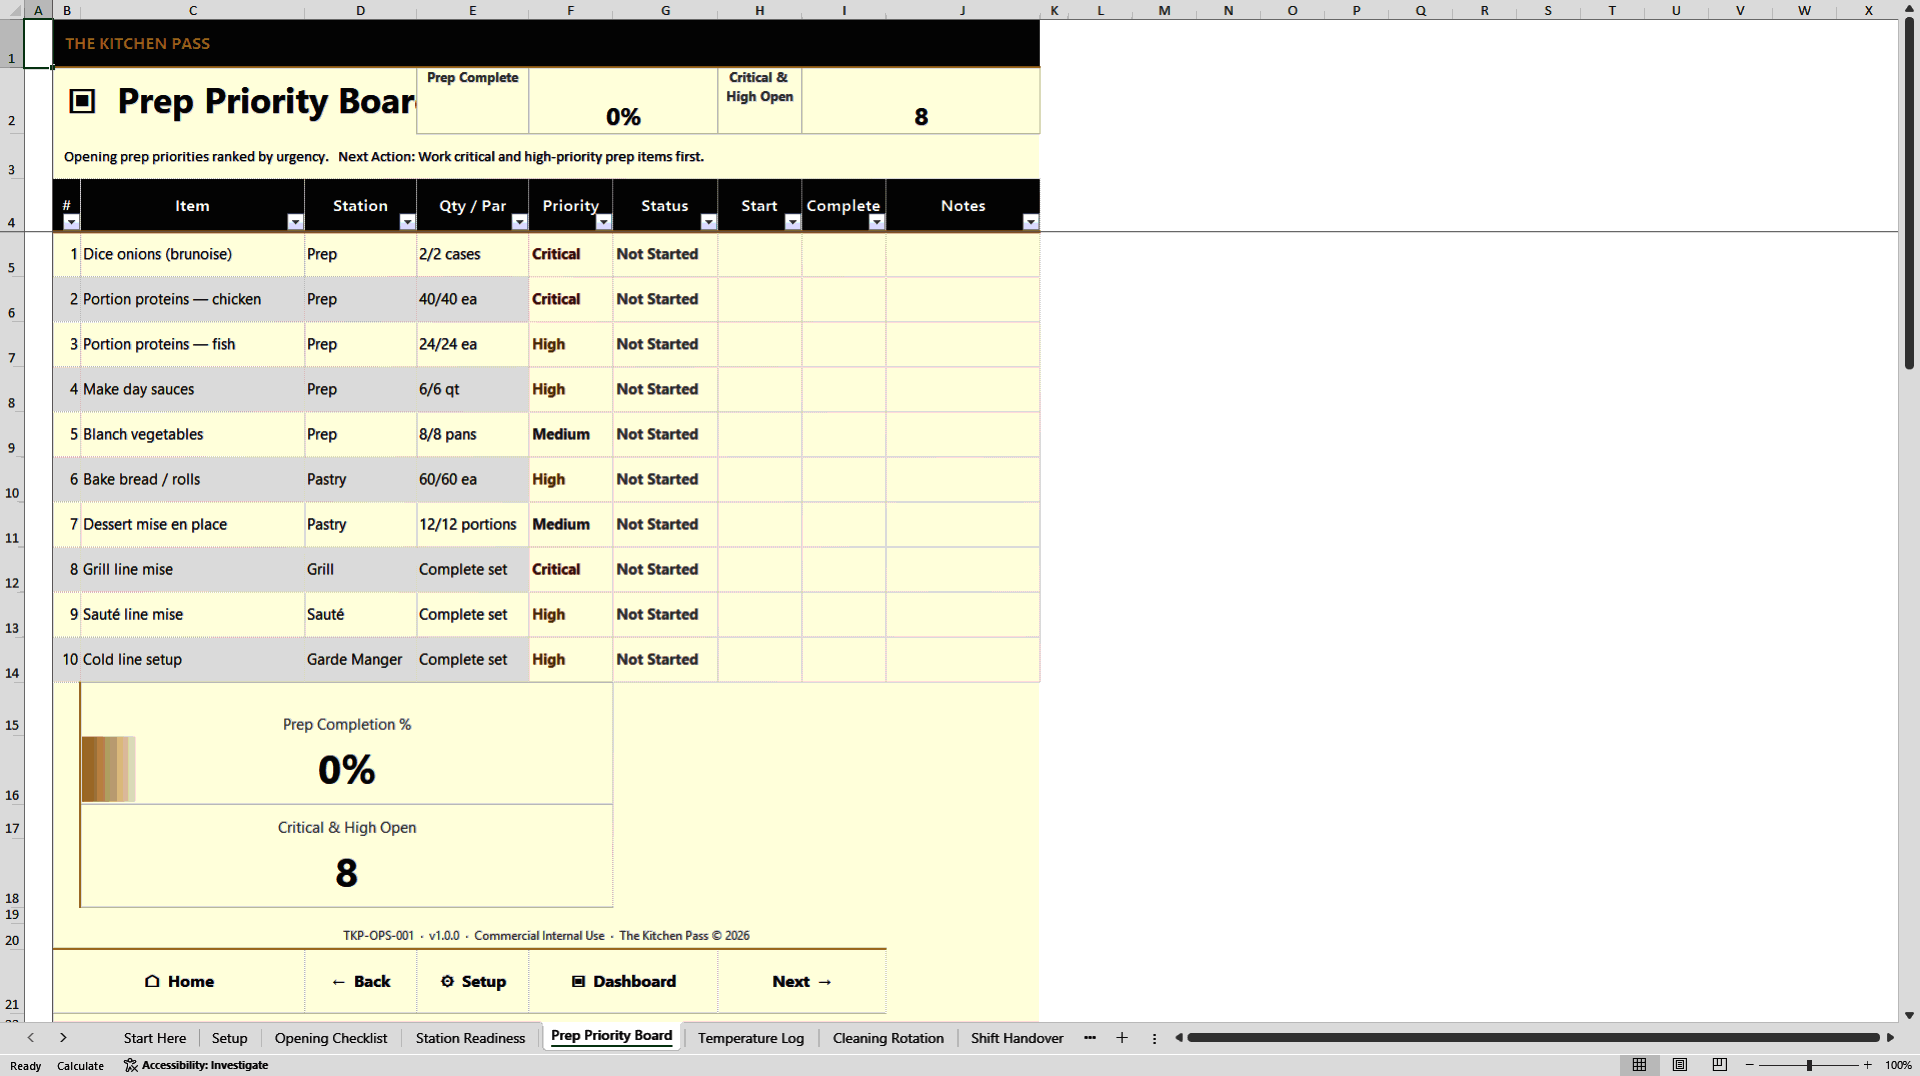Switch to Page Layout view icon
Screen dimensions: 1920x1076
point(1680,1065)
